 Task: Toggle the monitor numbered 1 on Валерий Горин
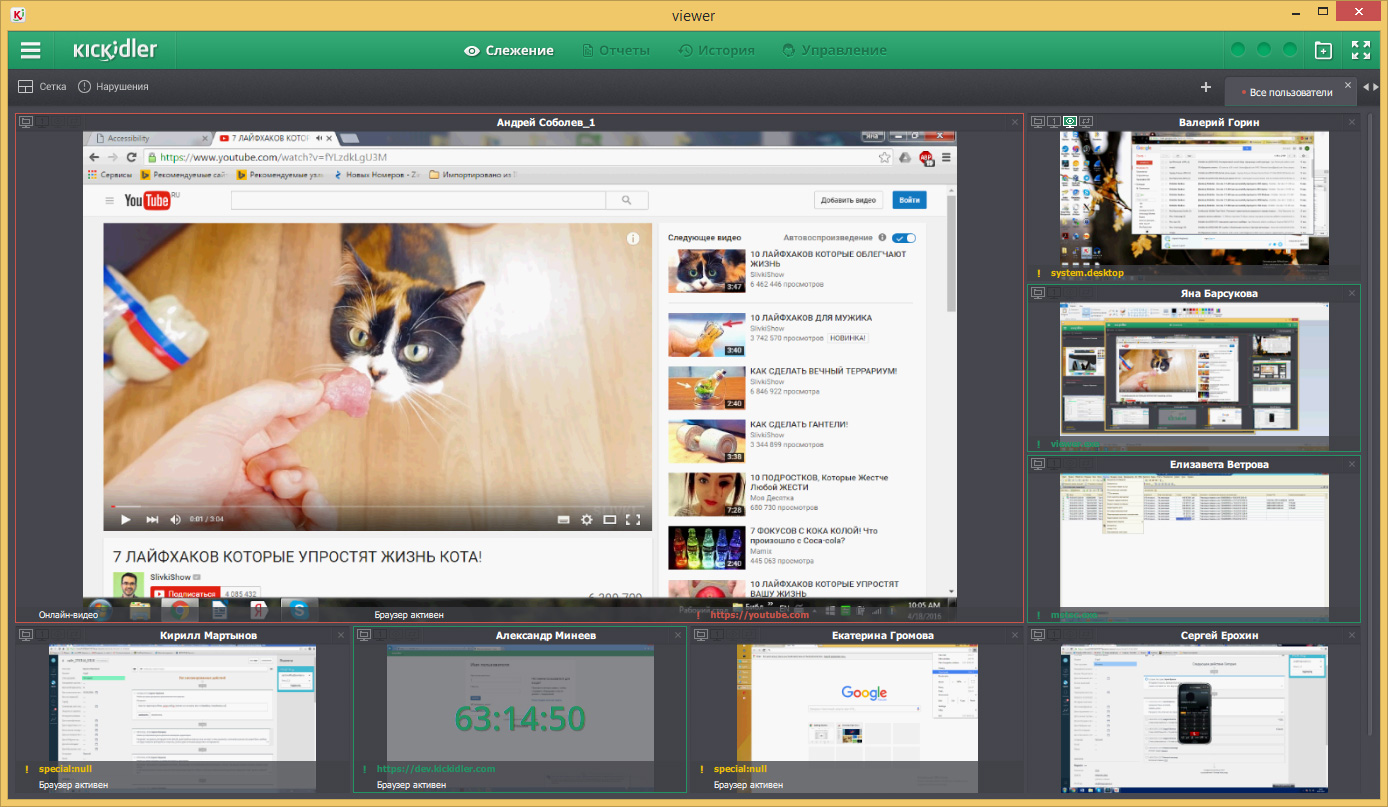tap(1054, 122)
